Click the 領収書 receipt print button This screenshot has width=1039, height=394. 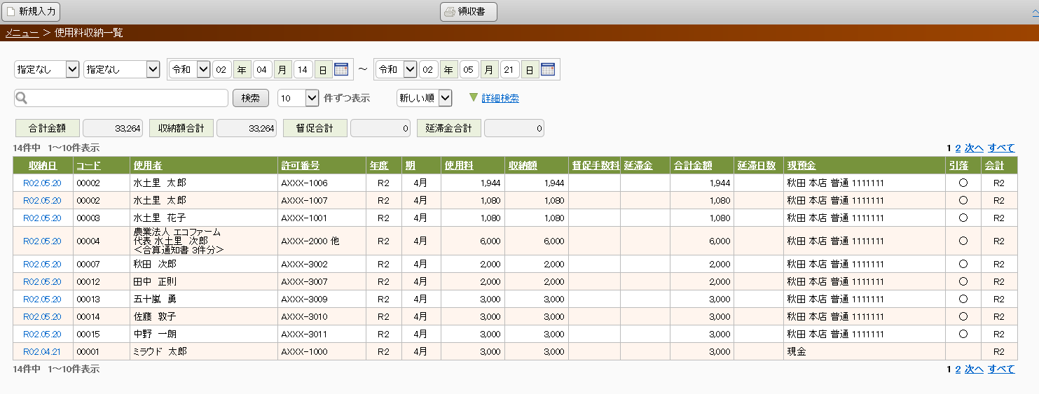[468, 11]
